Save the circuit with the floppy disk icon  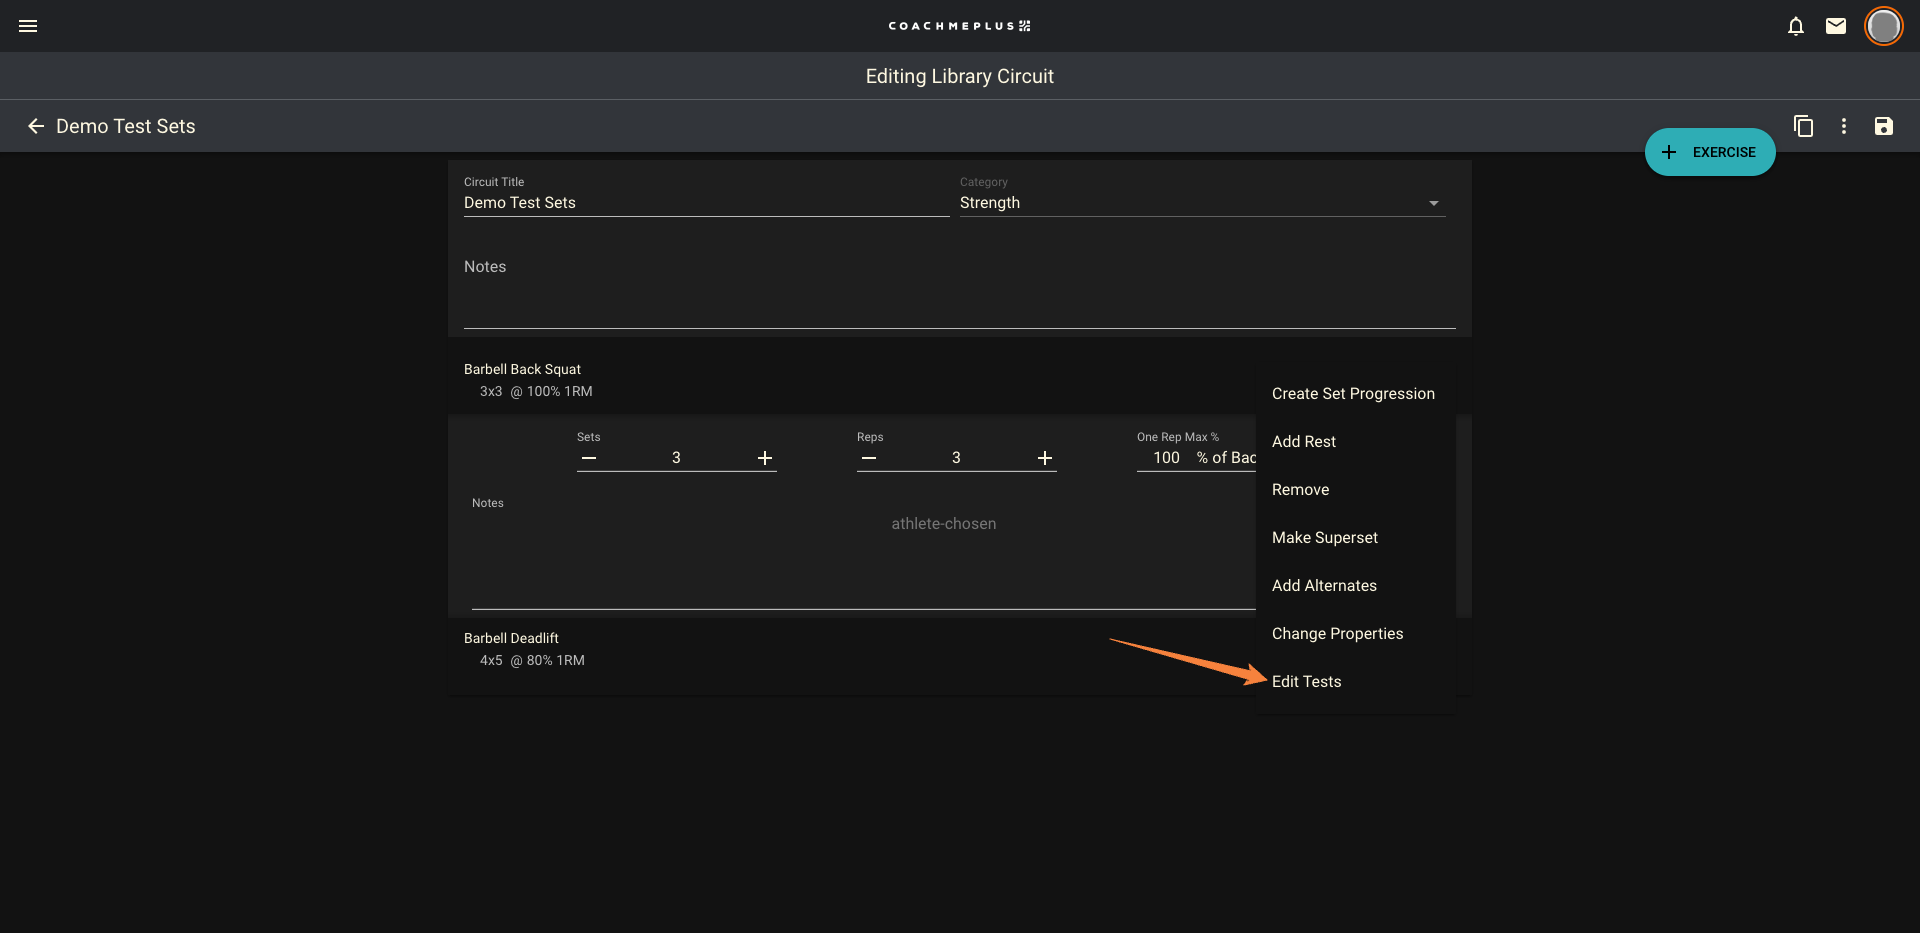click(1884, 126)
